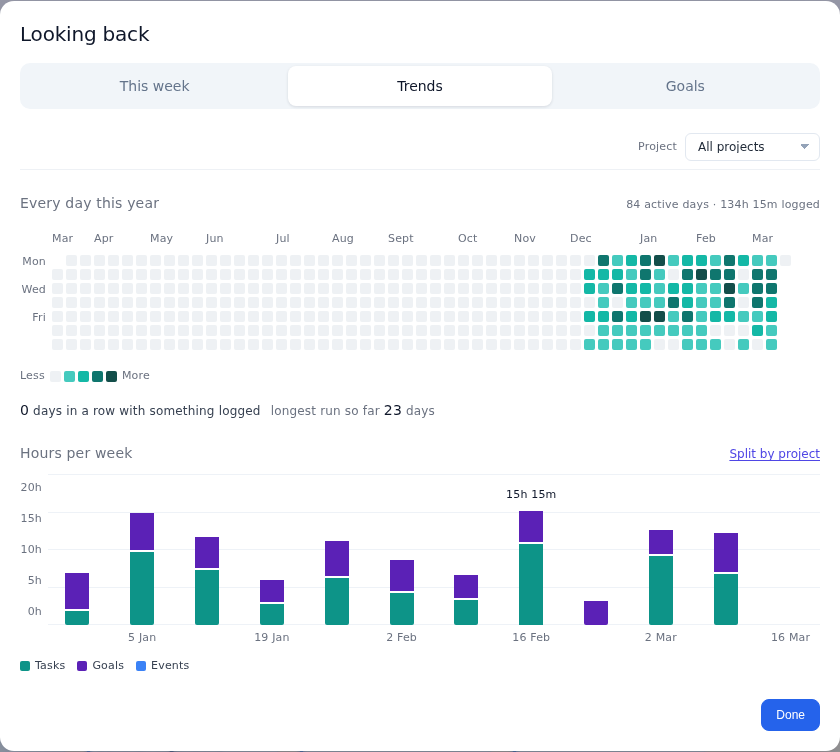Click the 16 Feb weekly bar's purple Goals segment

click(x=531, y=527)
